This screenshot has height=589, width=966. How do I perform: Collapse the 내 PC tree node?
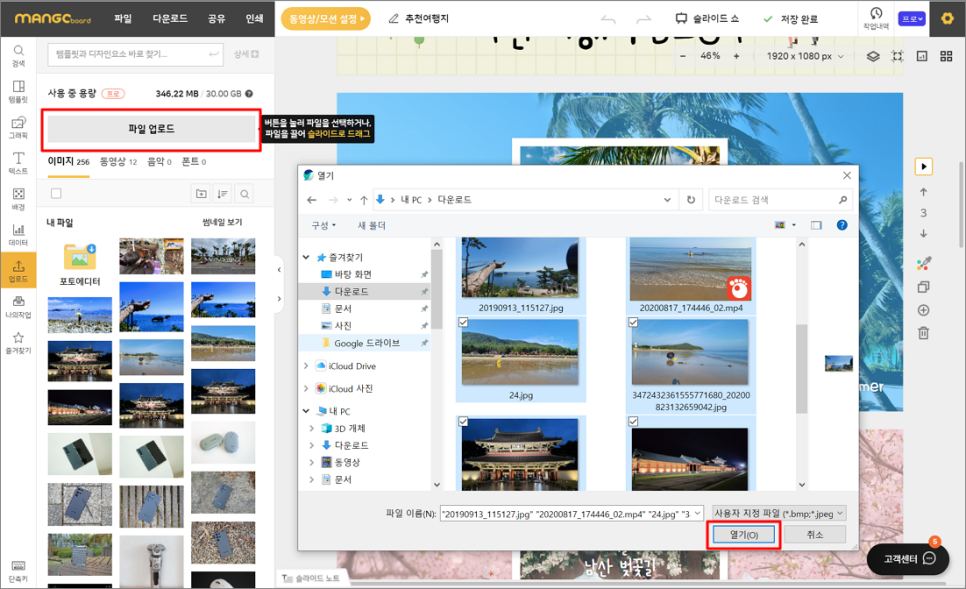coord(306,411)
